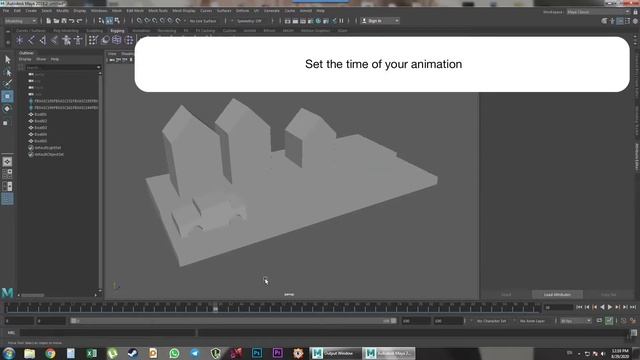Open the shelf tab selector menu

coord(8,31)
